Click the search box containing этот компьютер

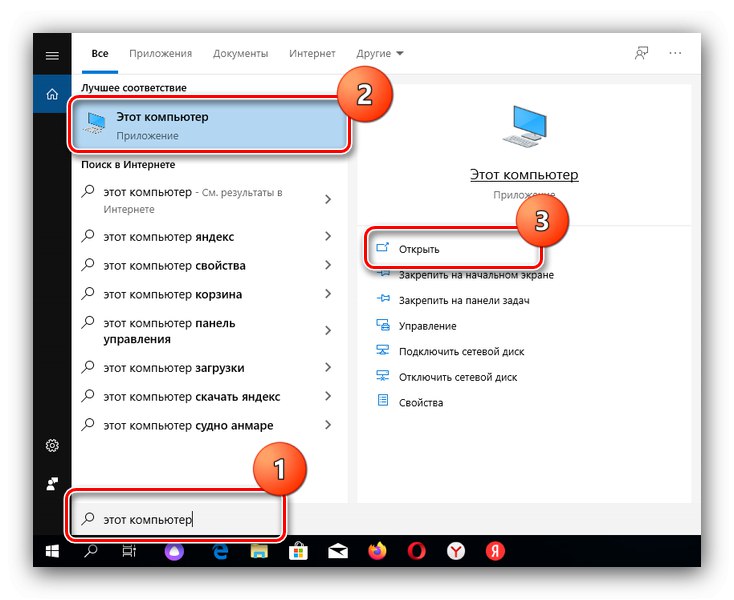(176, 519)
